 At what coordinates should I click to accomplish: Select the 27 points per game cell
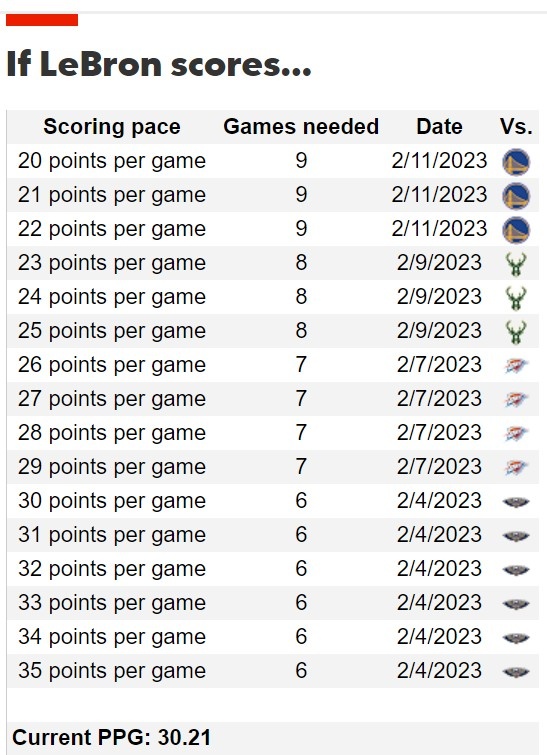click(112, 399)
